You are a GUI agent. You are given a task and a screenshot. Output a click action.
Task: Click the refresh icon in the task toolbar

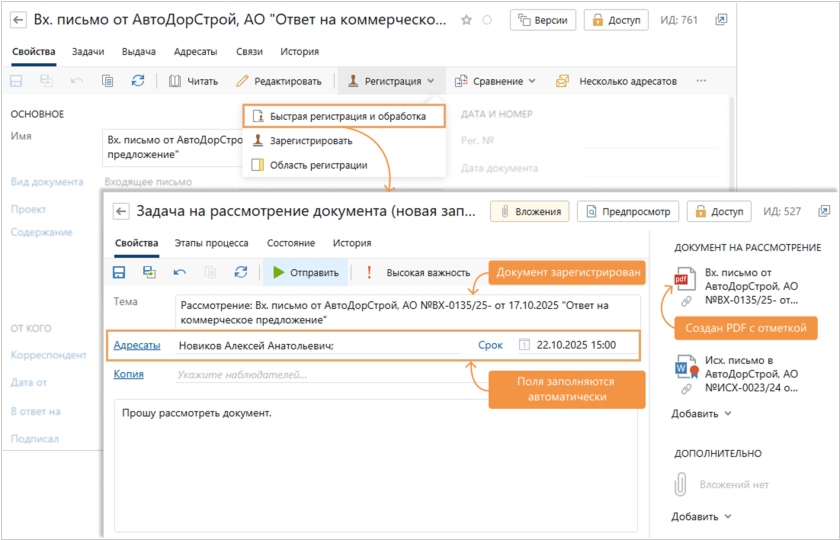coord(240,272)
